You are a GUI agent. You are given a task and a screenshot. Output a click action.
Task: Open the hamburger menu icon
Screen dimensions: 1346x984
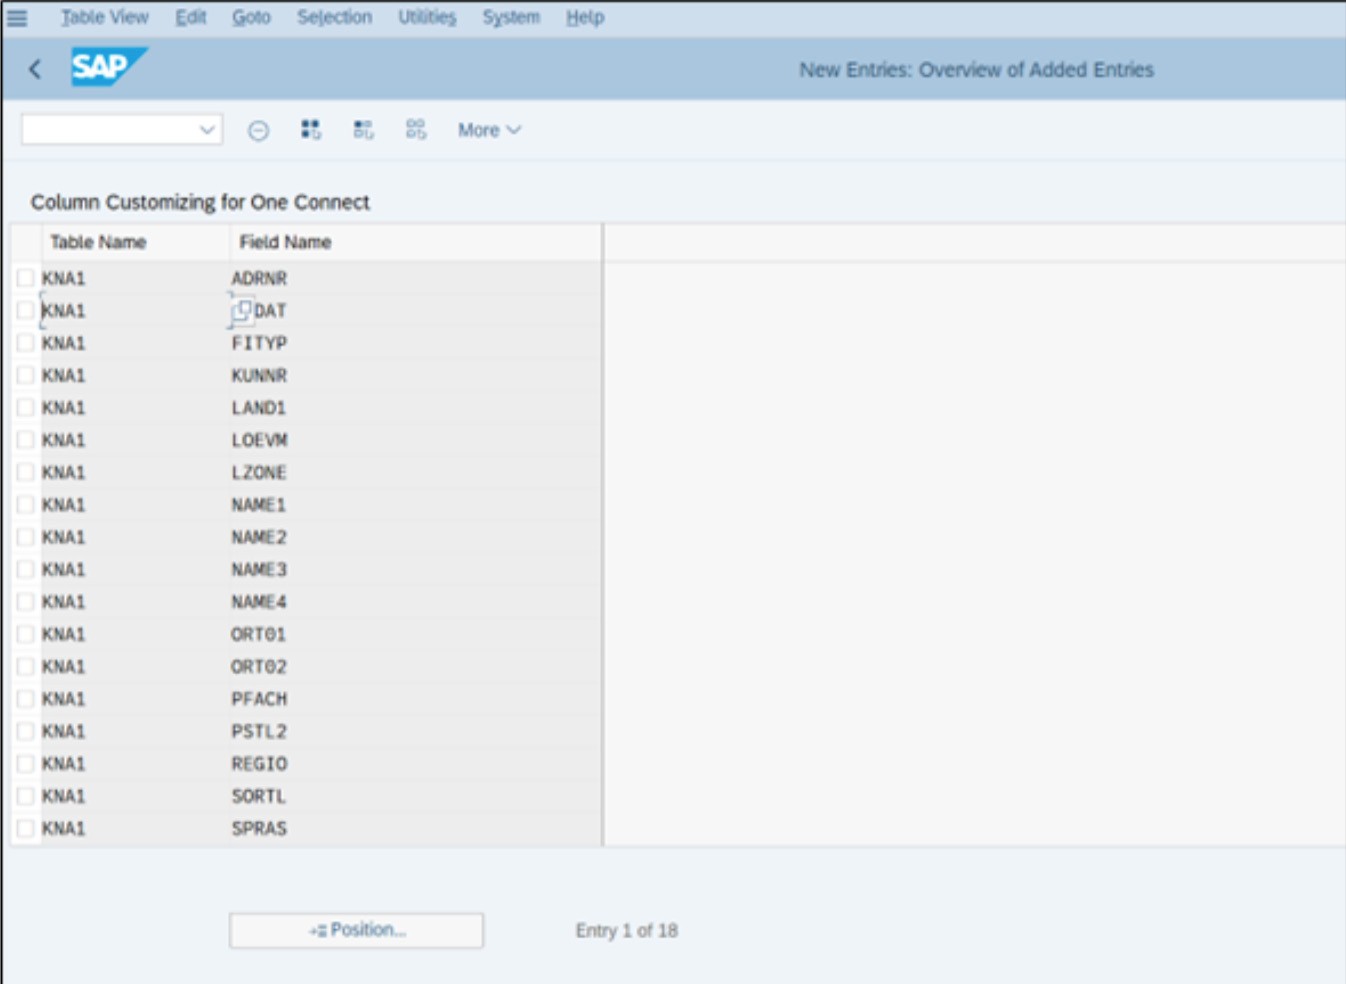17,17
